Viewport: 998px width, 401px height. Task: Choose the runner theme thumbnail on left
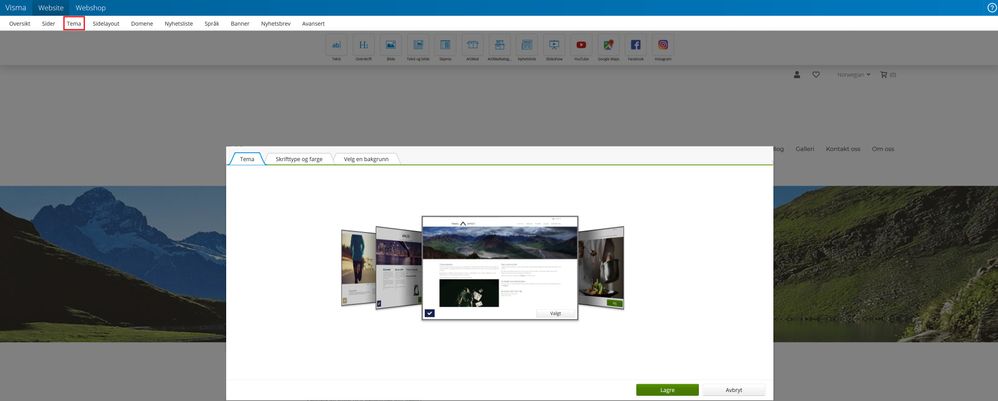click(358, 267)
